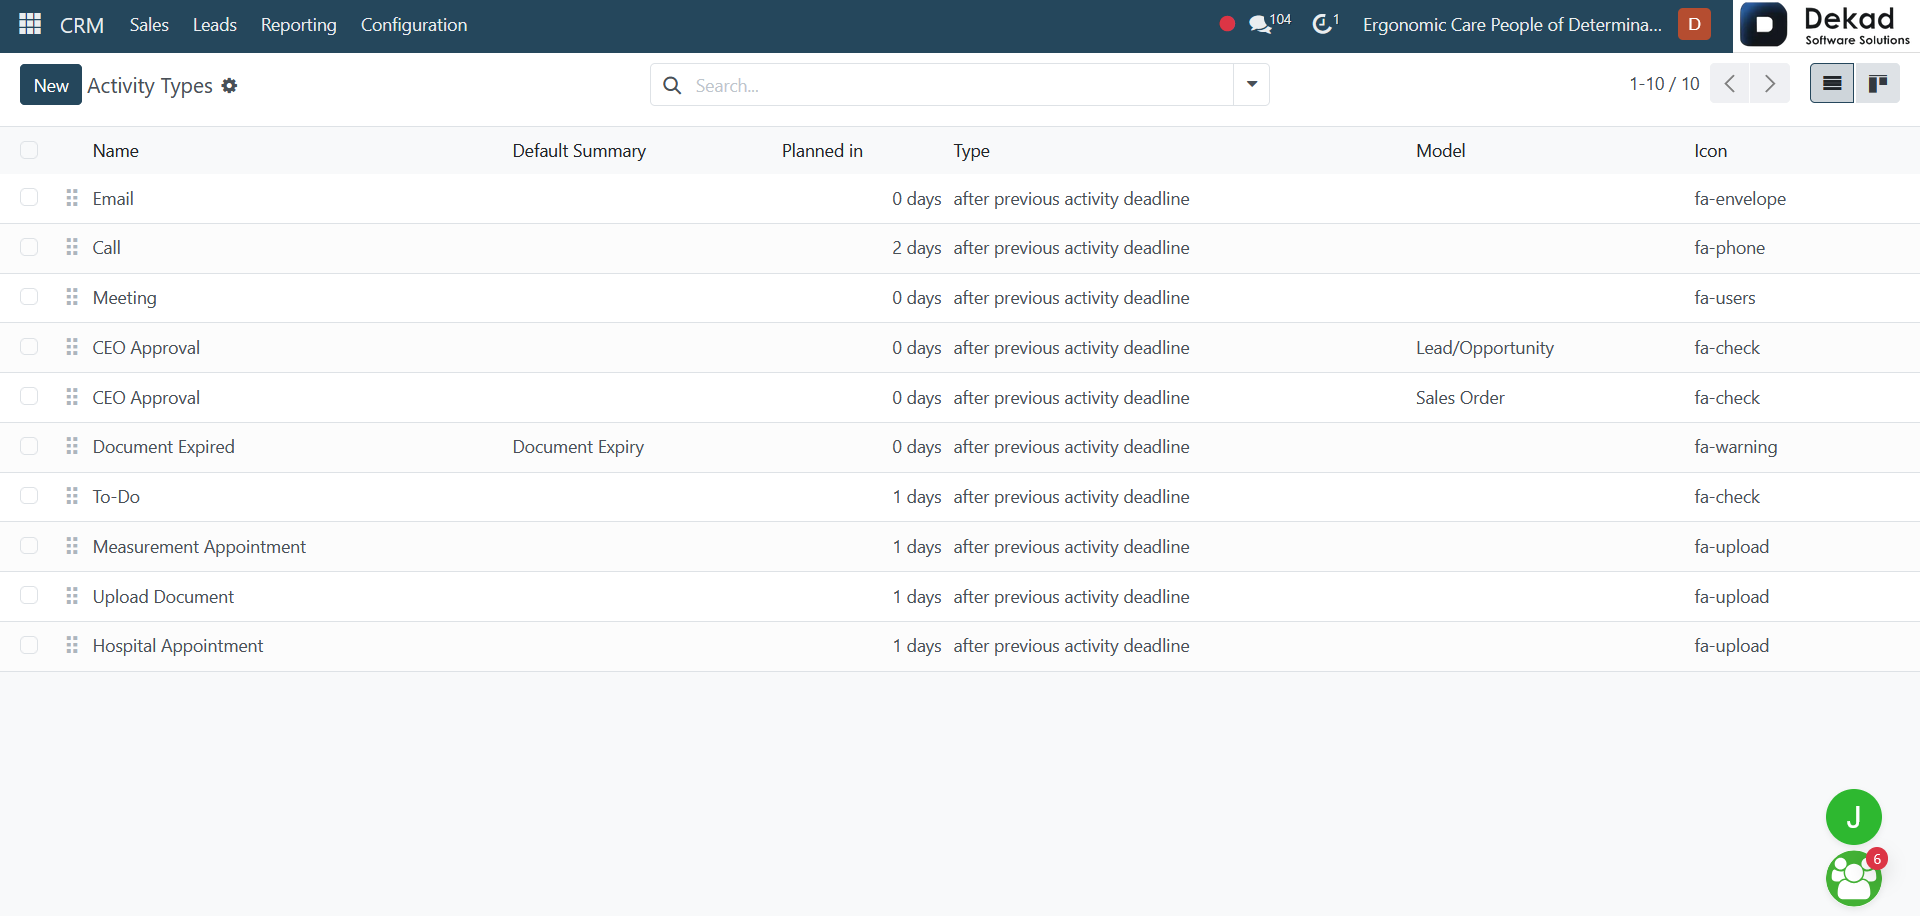The height and width of the screenshot is (916, 1920).
Task: Click the red recording indicator dot
Action: (x=1227, y=24)
